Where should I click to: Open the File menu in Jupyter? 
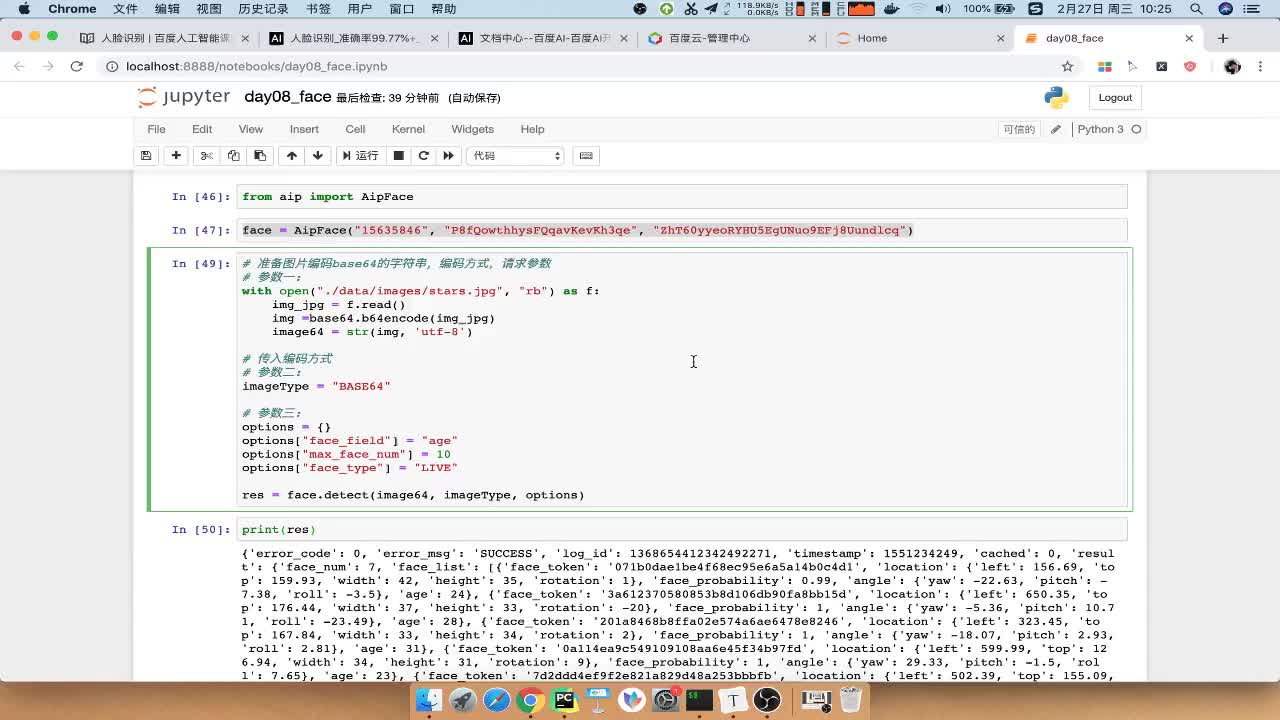[157, 129]
